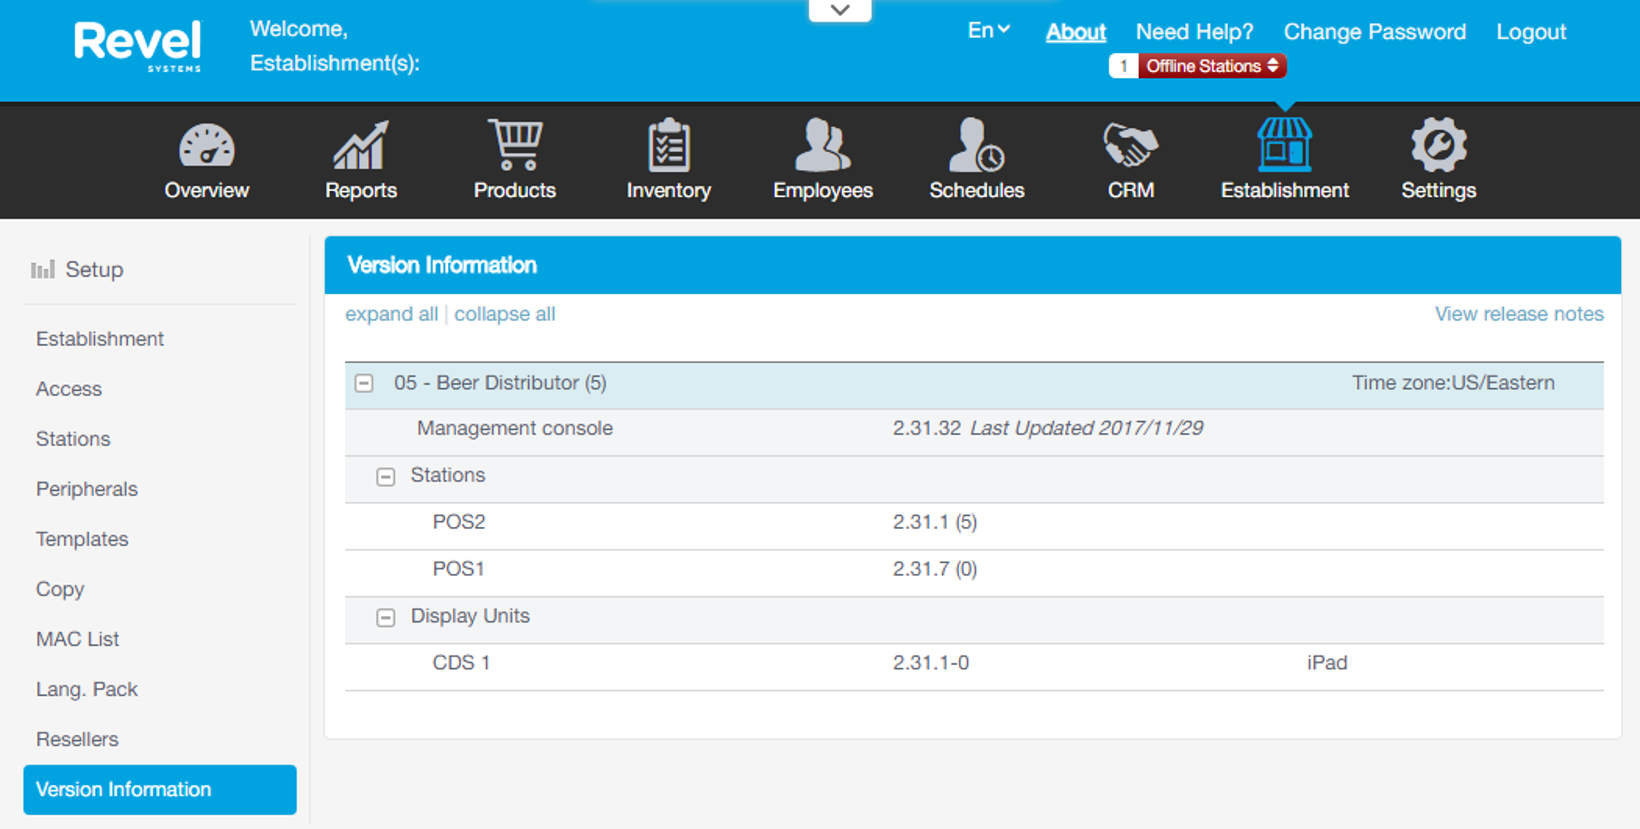Image resolution: width=1640 pixels, height=829 pixels.
Task: Click the Reports label in navigation
Action: tap(361, 190)
